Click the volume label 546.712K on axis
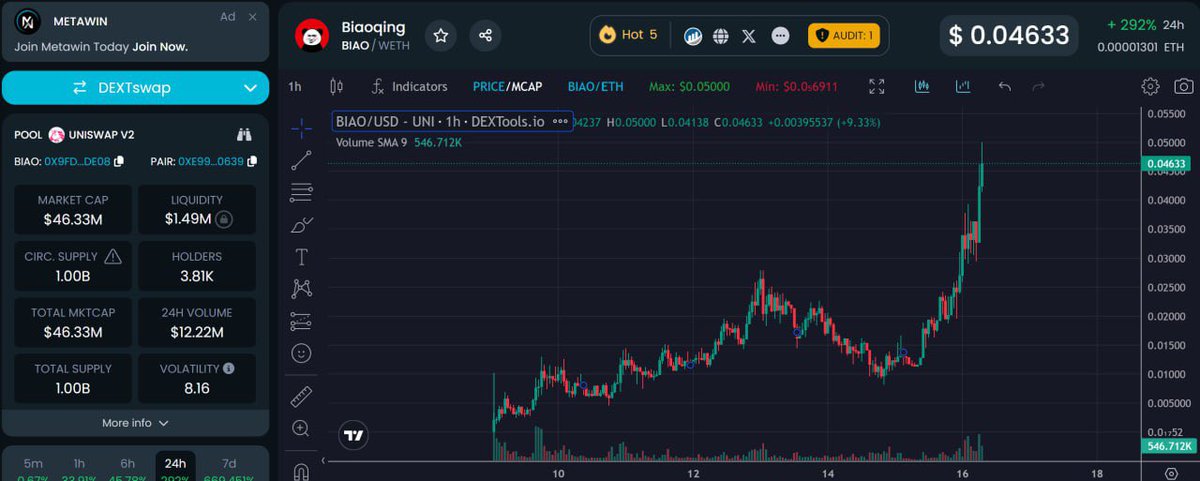Image resolution: width=1200 pixels, height=481 pixels. (x=1168, y=446)
